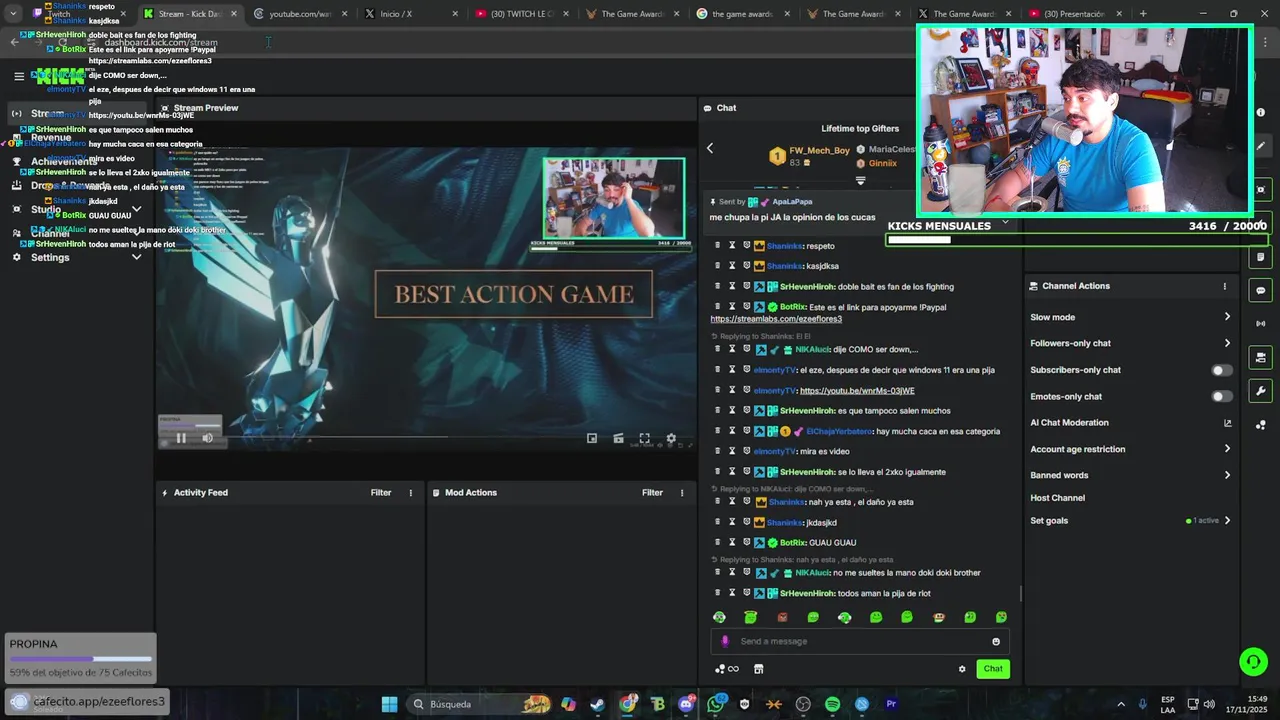Click the purple microphone icon in chat input

pos(725,641)
